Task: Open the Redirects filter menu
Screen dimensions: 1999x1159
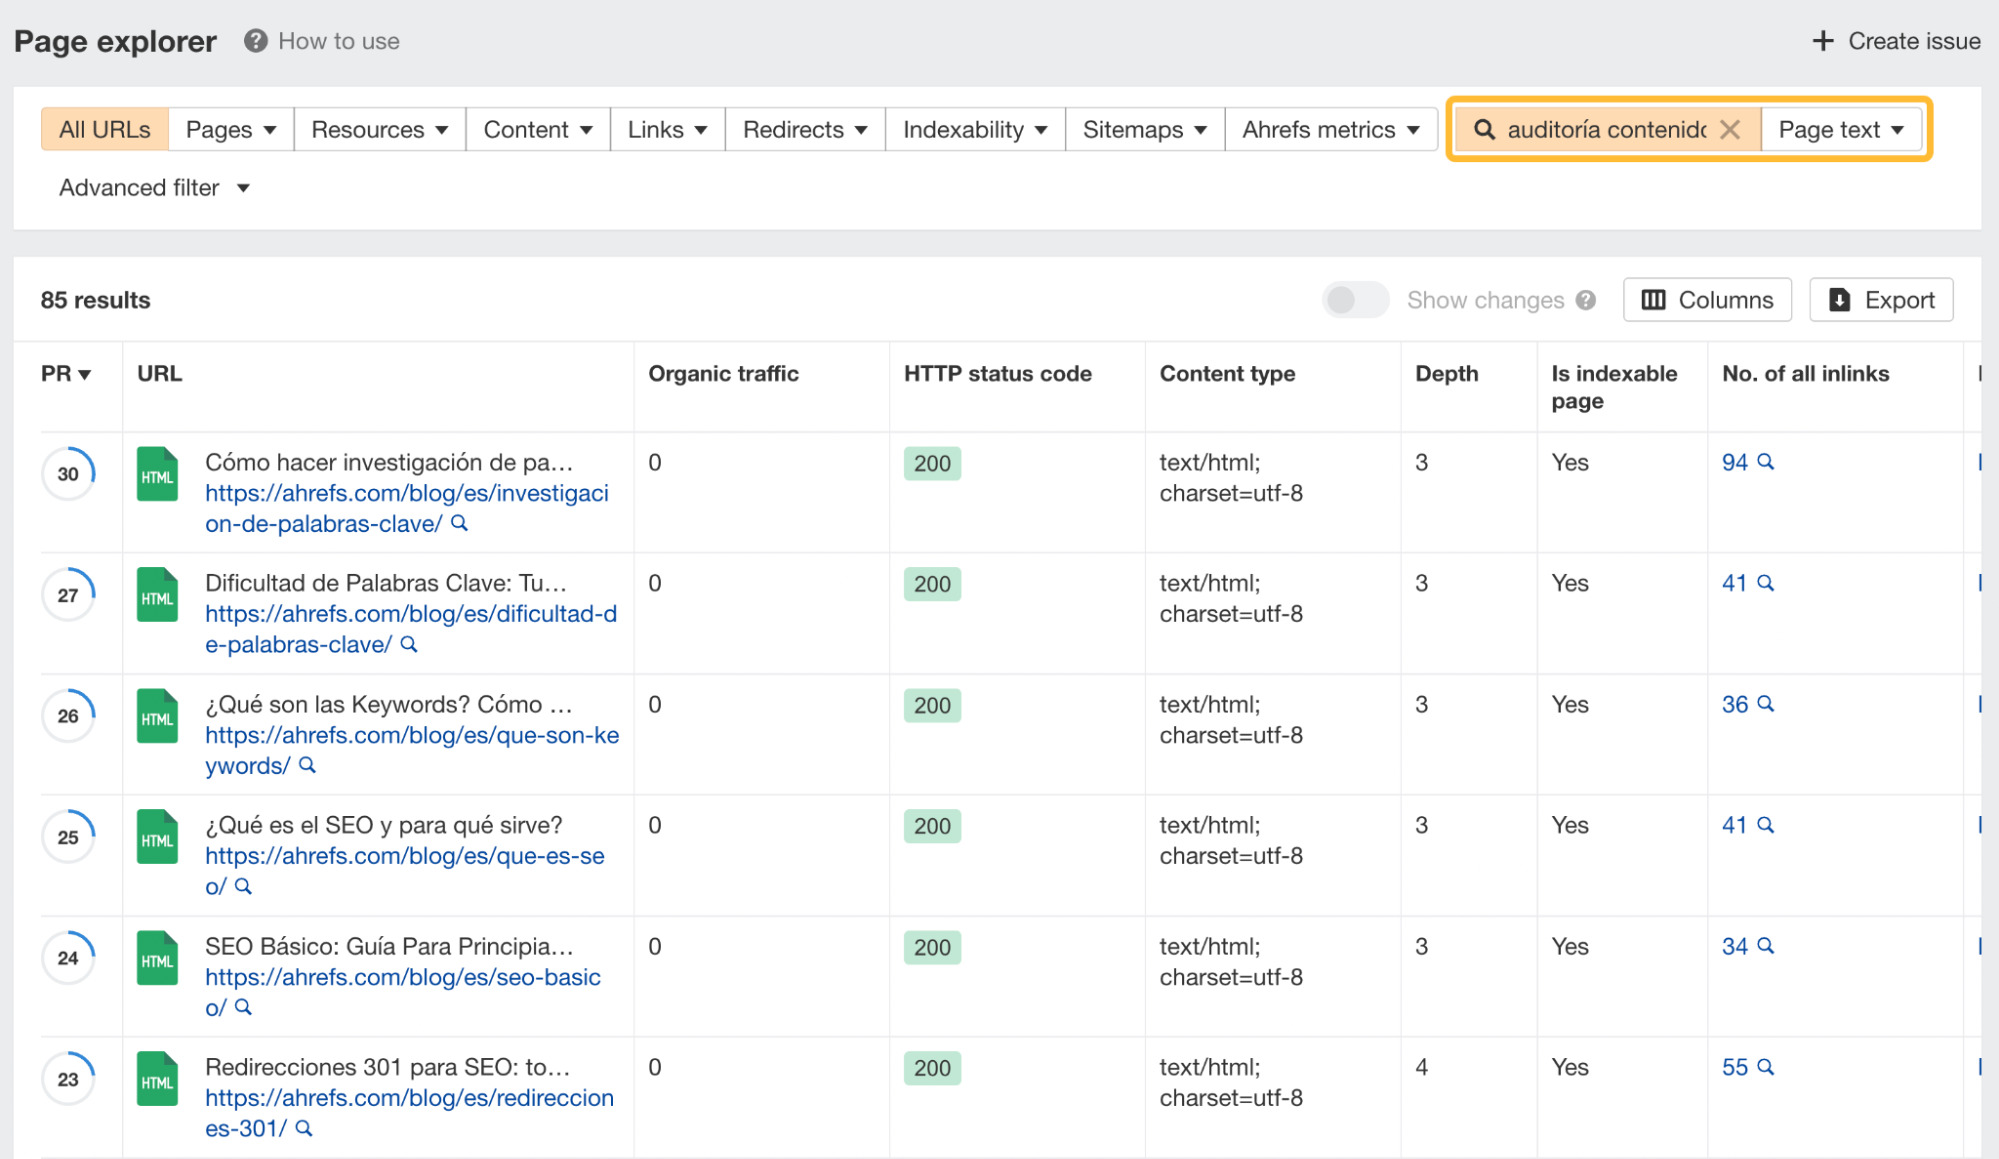Action: pyautogui.click(x=804, y=130)
